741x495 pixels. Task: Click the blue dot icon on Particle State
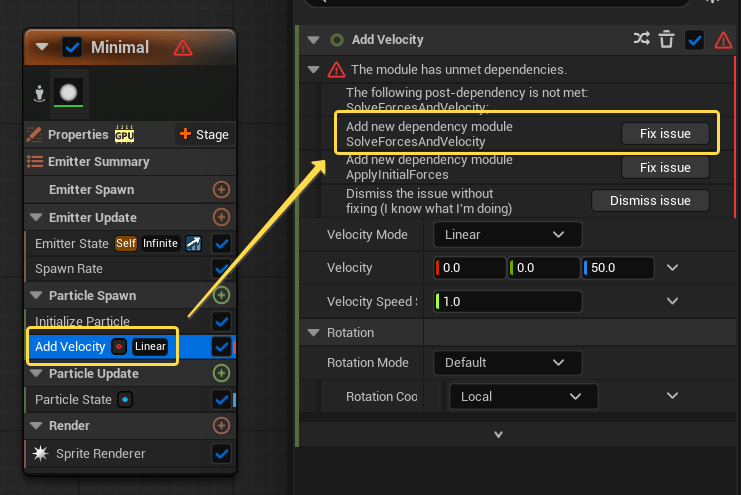pyautogui.click(x=125, y=399)
